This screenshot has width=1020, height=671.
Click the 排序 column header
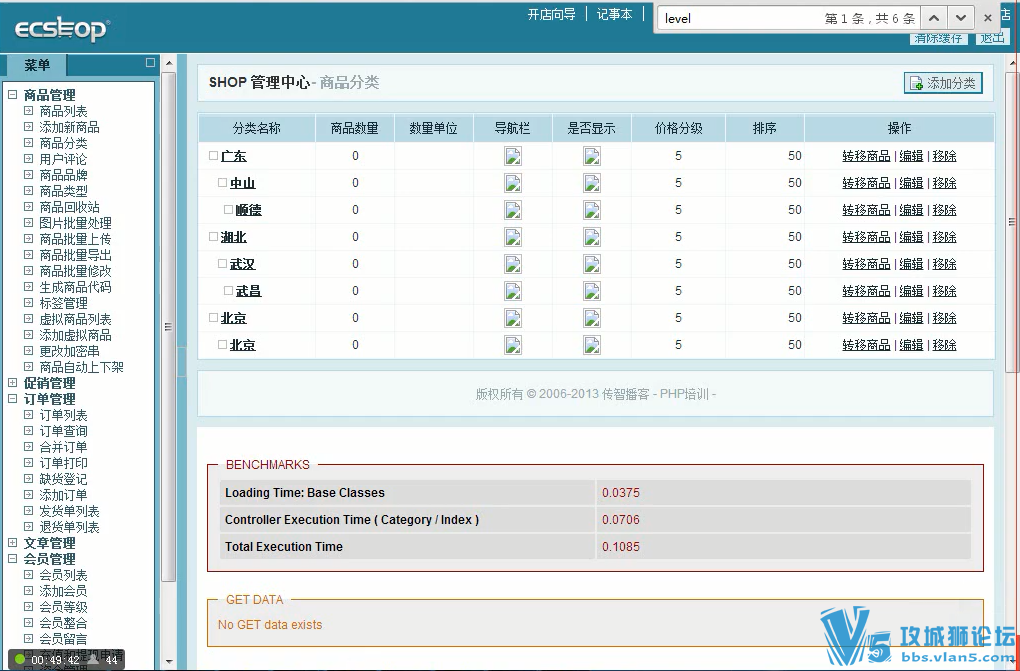(764, 128)
